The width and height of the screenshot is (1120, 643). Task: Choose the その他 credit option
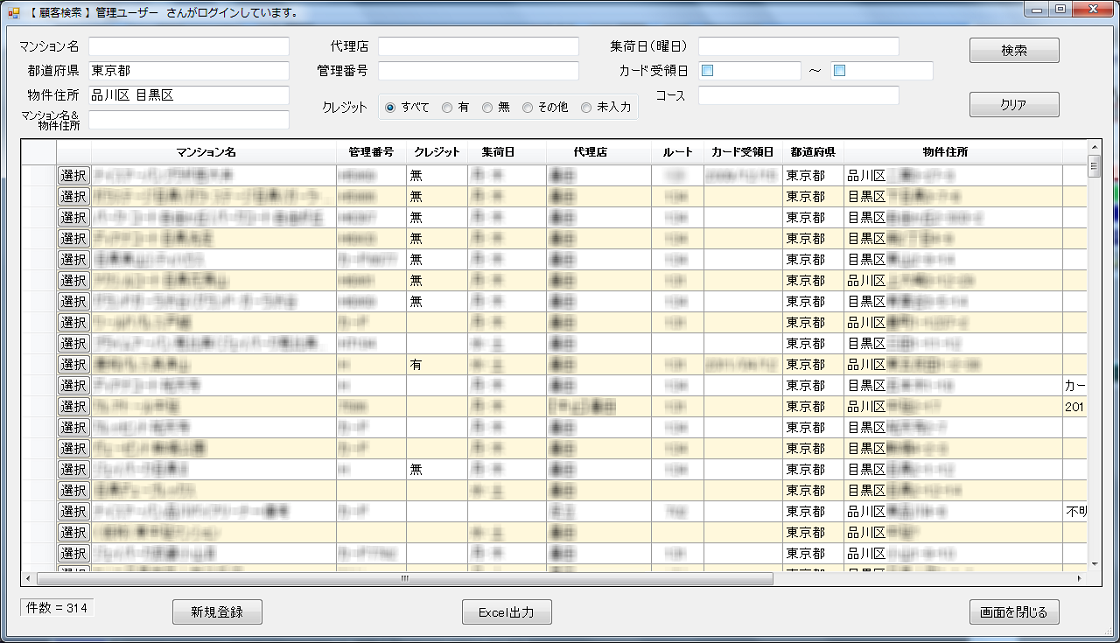(x=528, y=107)
